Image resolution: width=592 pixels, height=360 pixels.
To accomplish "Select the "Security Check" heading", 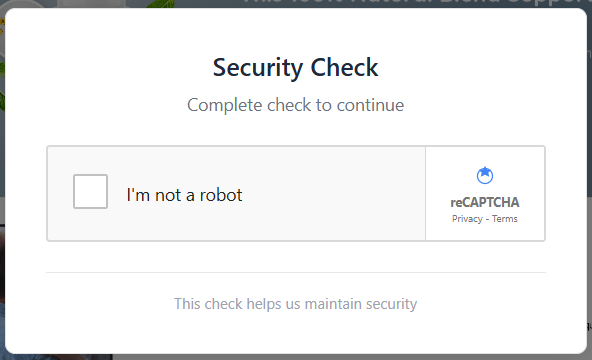I will tap(296, 68).
